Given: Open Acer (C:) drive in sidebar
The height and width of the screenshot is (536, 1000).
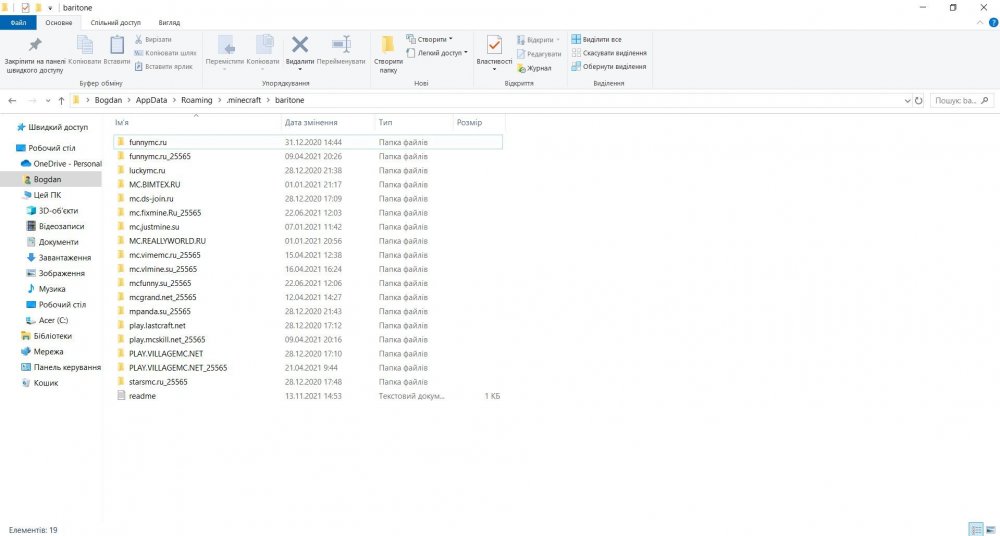Looking at the screenshot, I should click(47, 320).
